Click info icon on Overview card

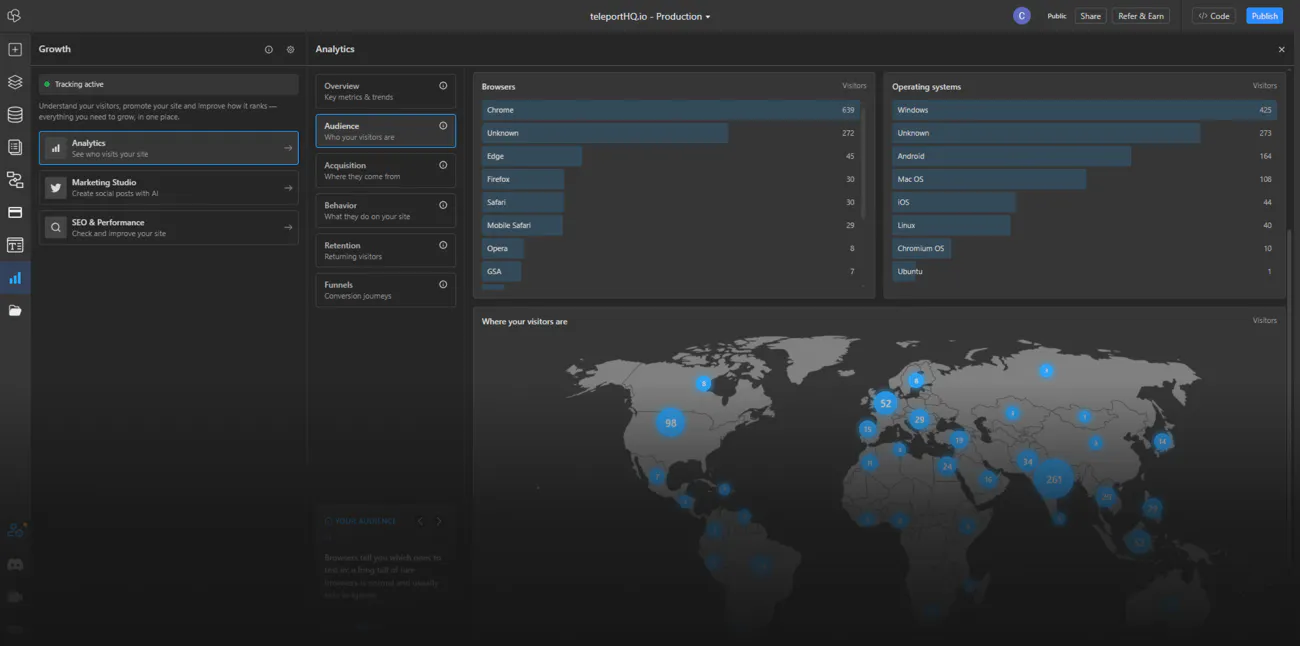(443, 86)
